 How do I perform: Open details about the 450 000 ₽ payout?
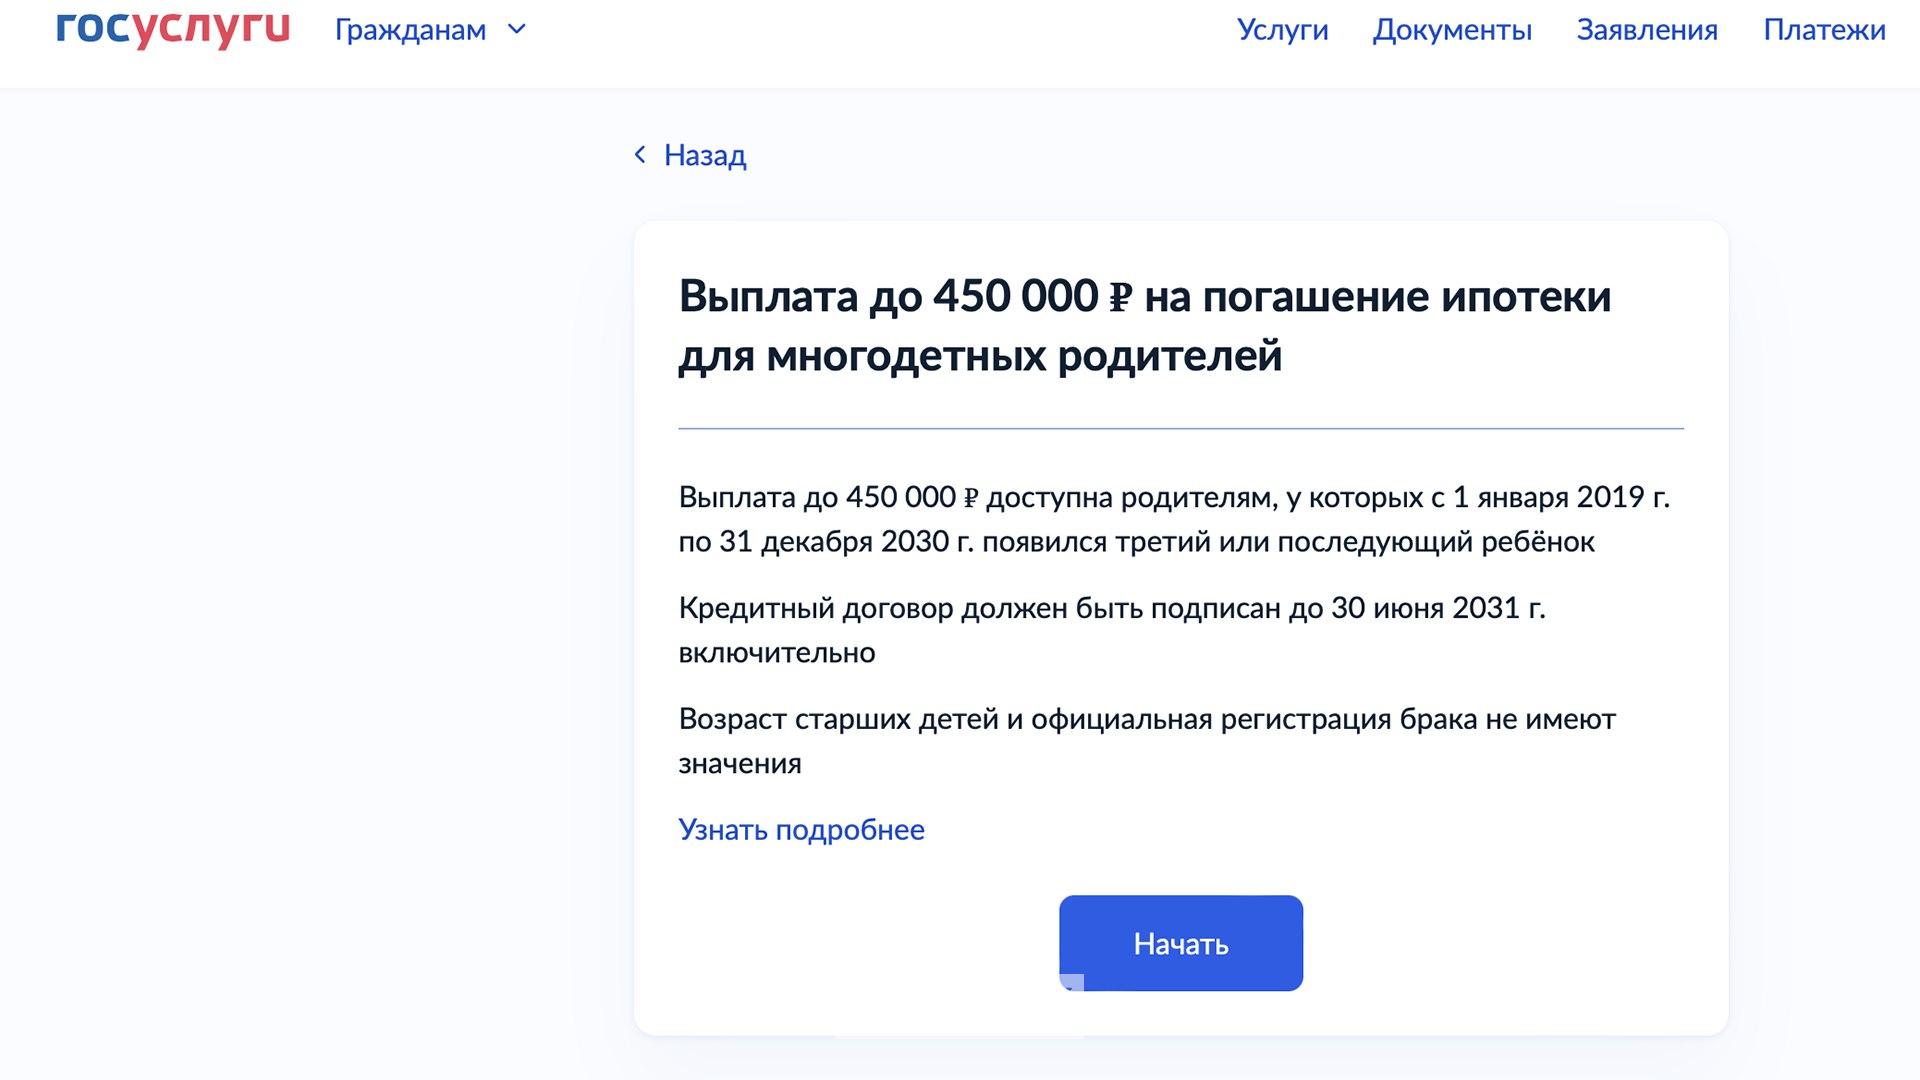coord(801,829)
